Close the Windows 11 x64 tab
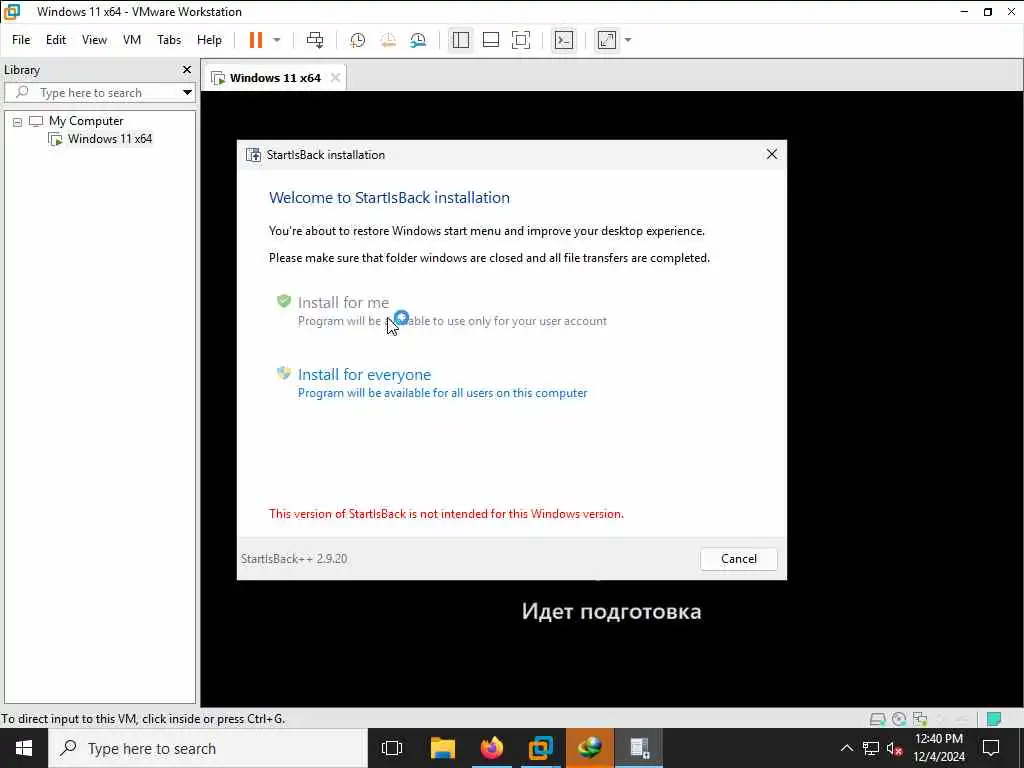Screen dimensions: 1024x768 [x=335, y=78]
